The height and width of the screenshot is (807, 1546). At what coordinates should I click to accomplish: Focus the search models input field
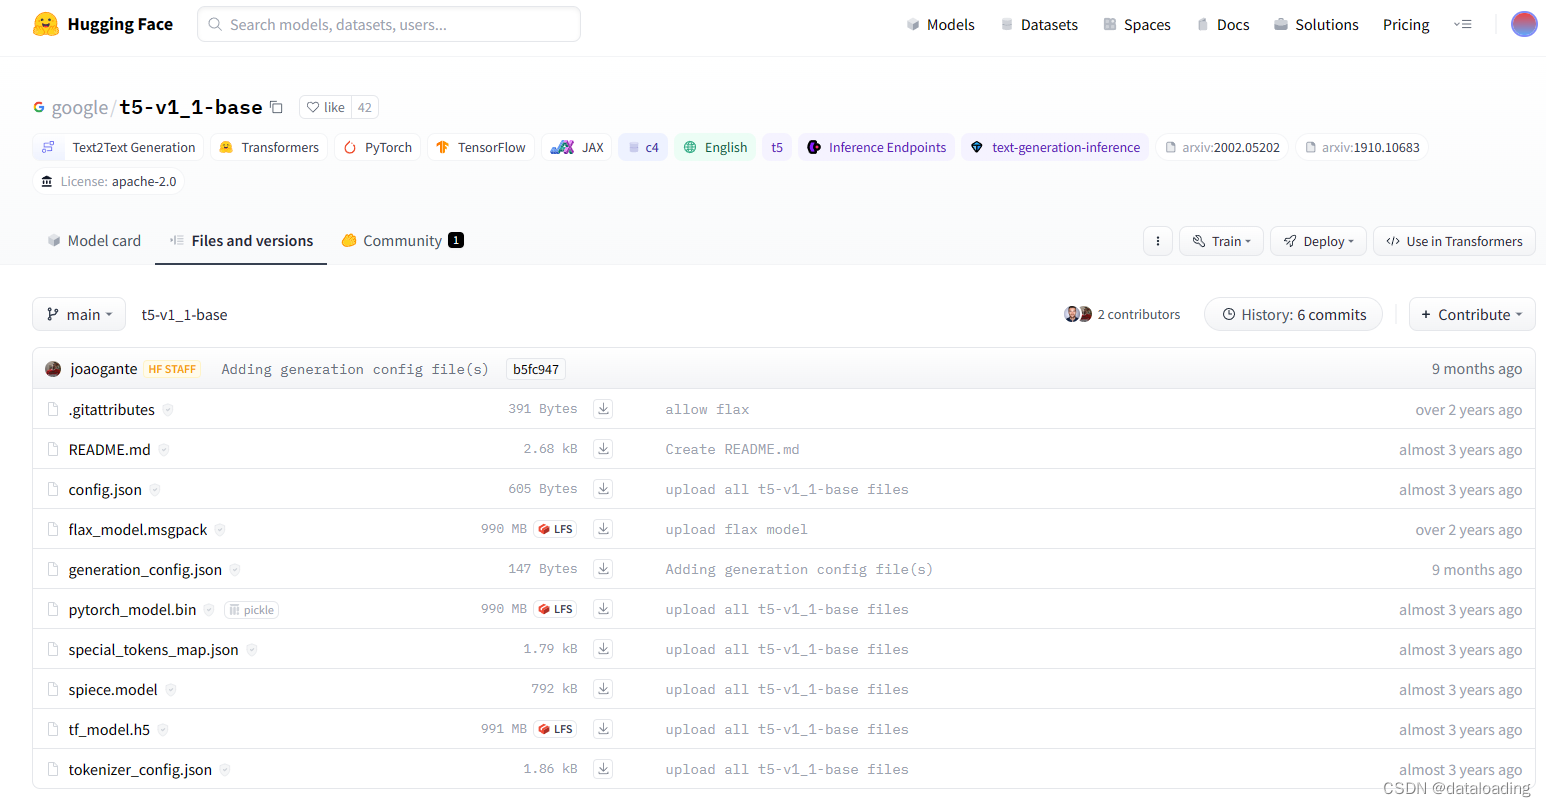pyautogui.click(x=389, y=24)
